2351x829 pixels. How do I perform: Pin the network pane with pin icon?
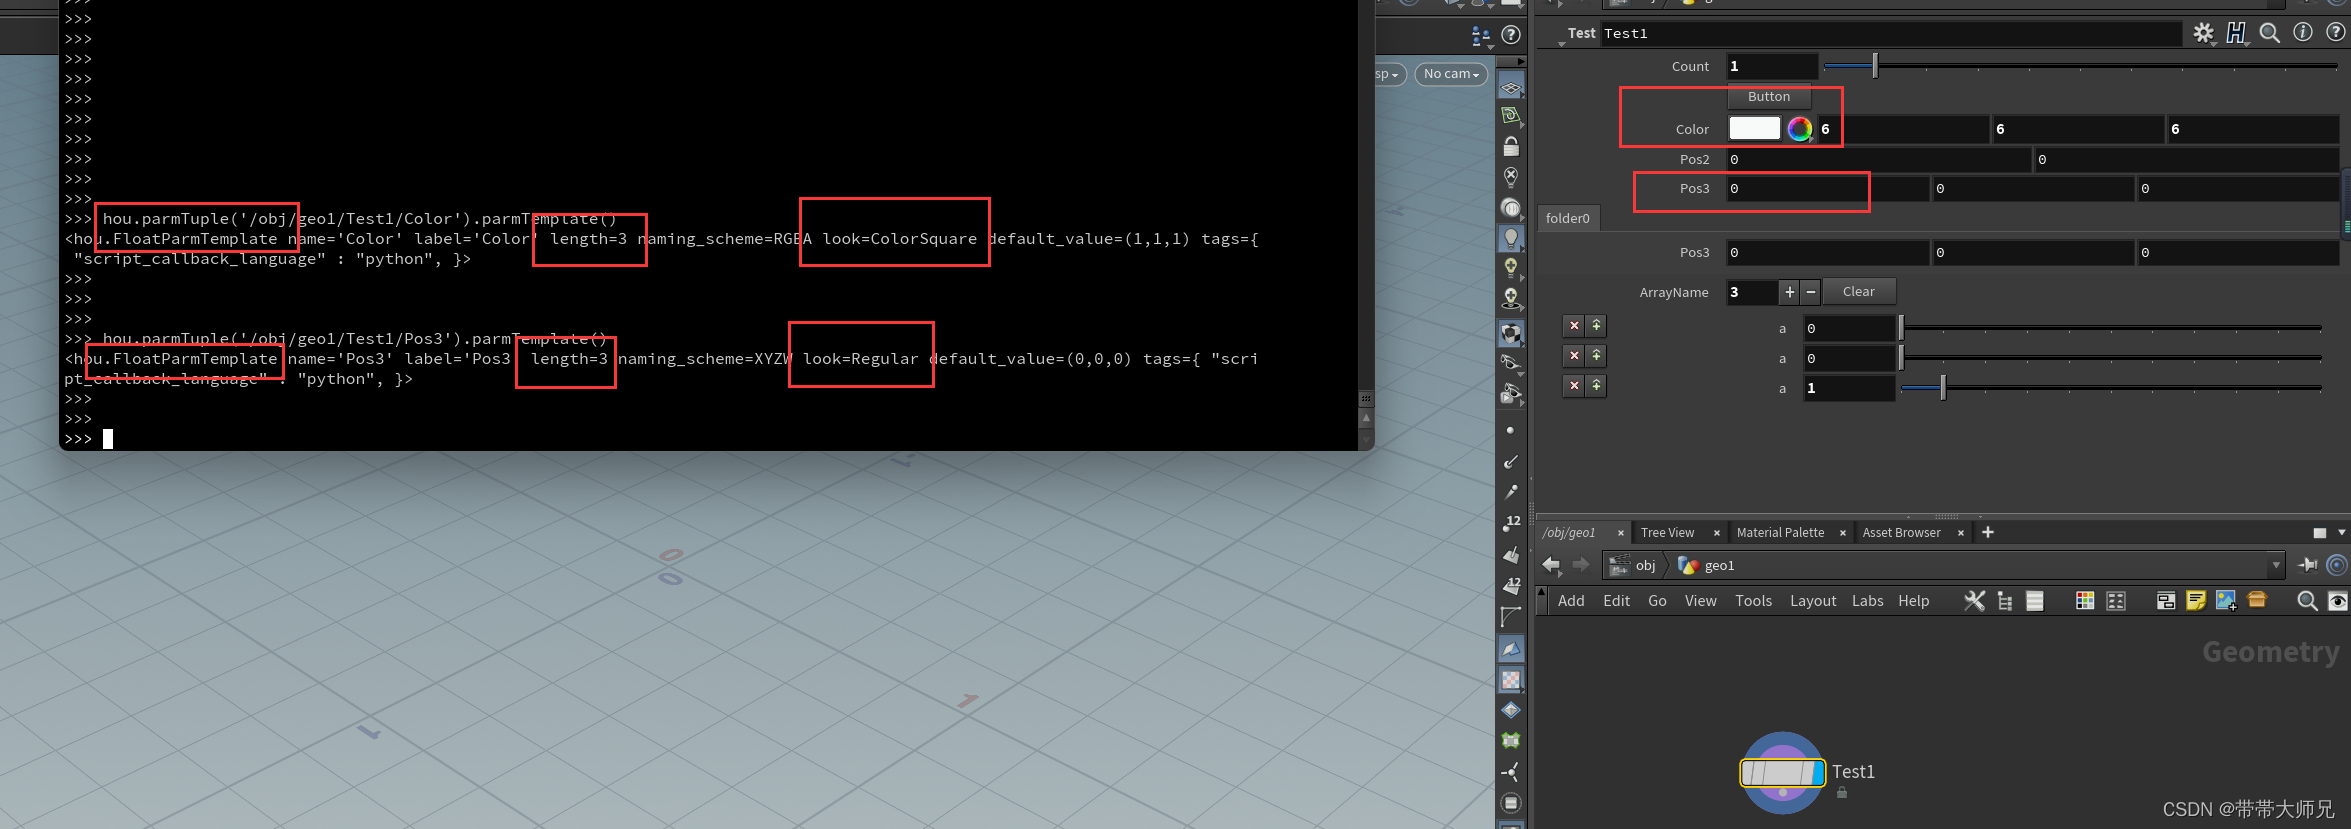2308,565
